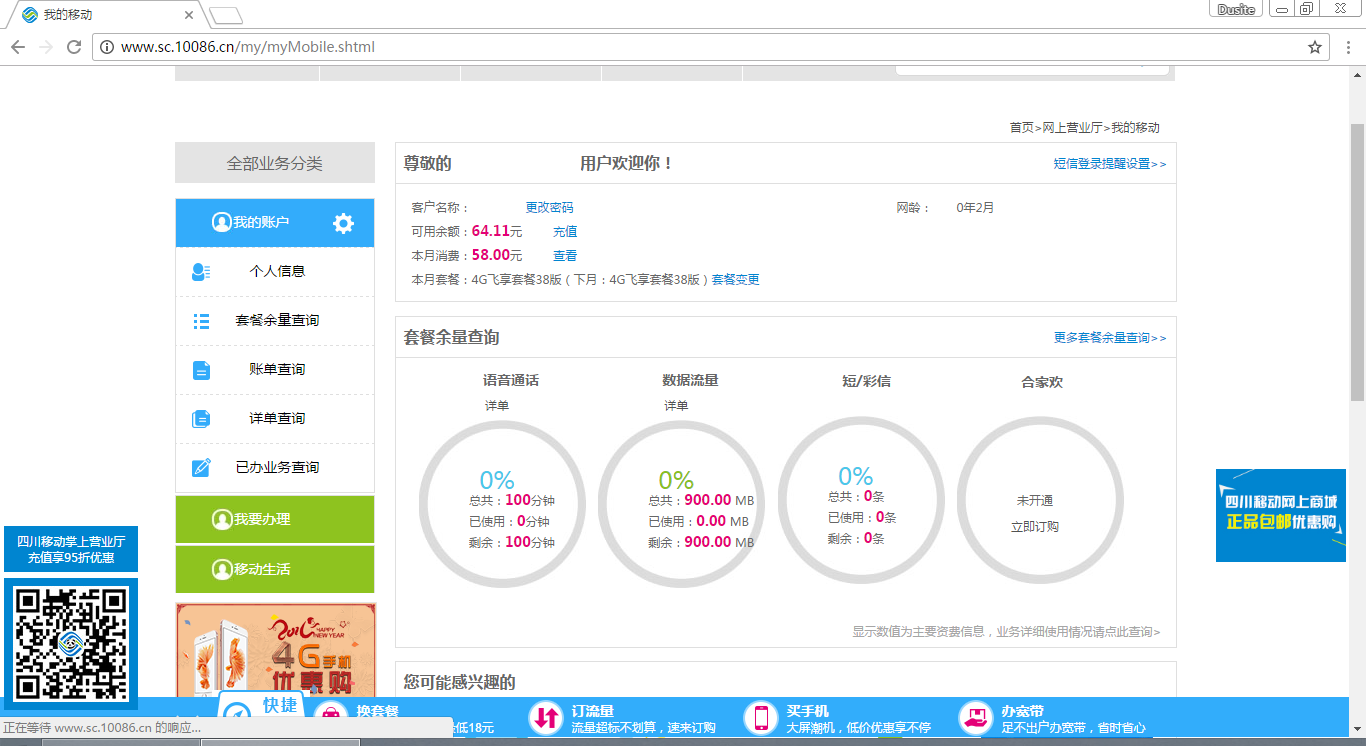Image resolution: width=1366 pixels, height=746 pixels.
Task: Open 详单 under 数据流量
Action: pos(676,406)
